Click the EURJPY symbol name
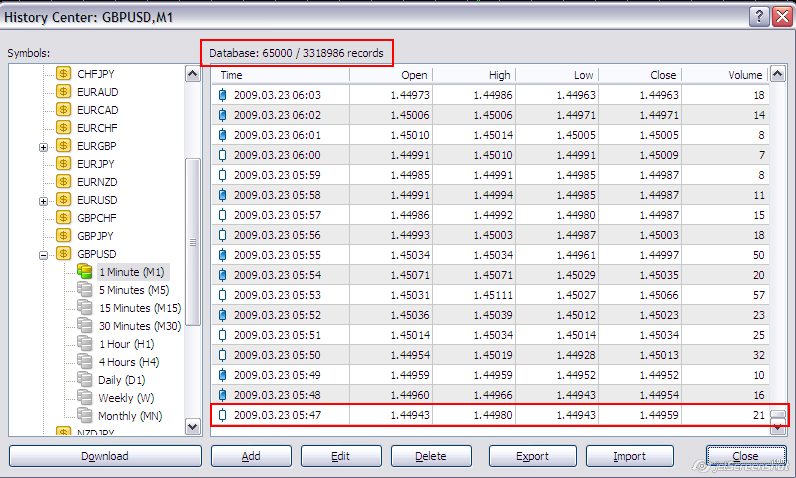The height and width of the screenshot is (478, 796). tap(96, 164)
